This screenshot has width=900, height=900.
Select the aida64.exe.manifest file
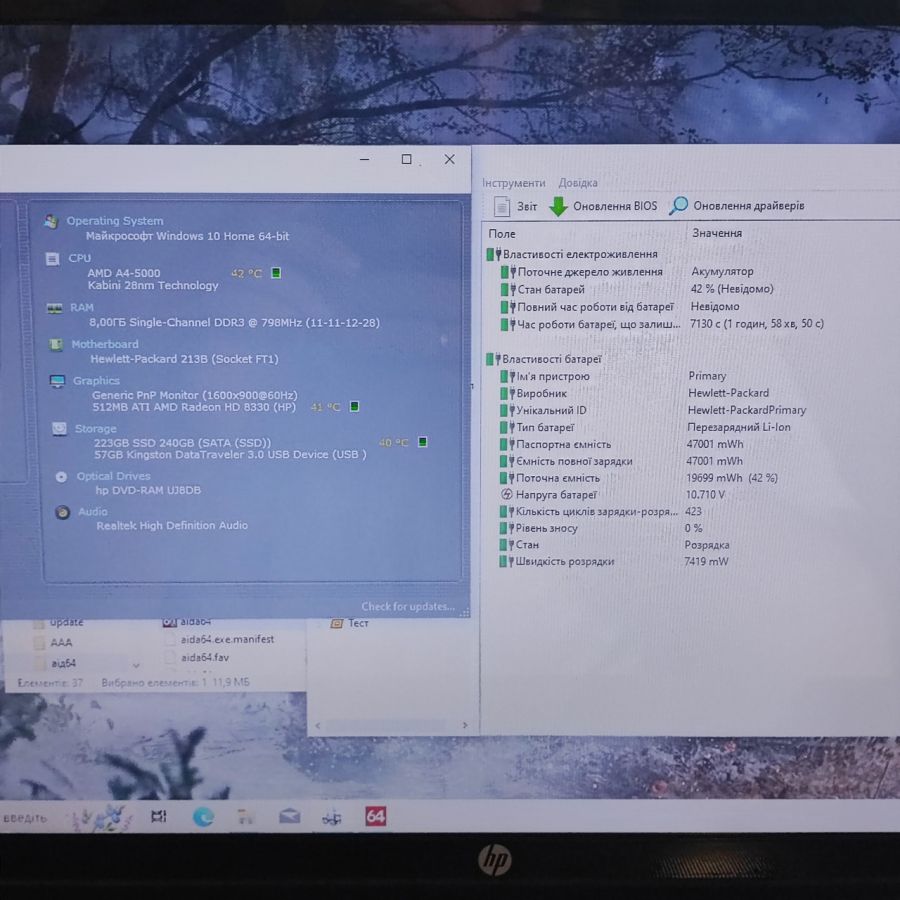(x=227, y=639)
